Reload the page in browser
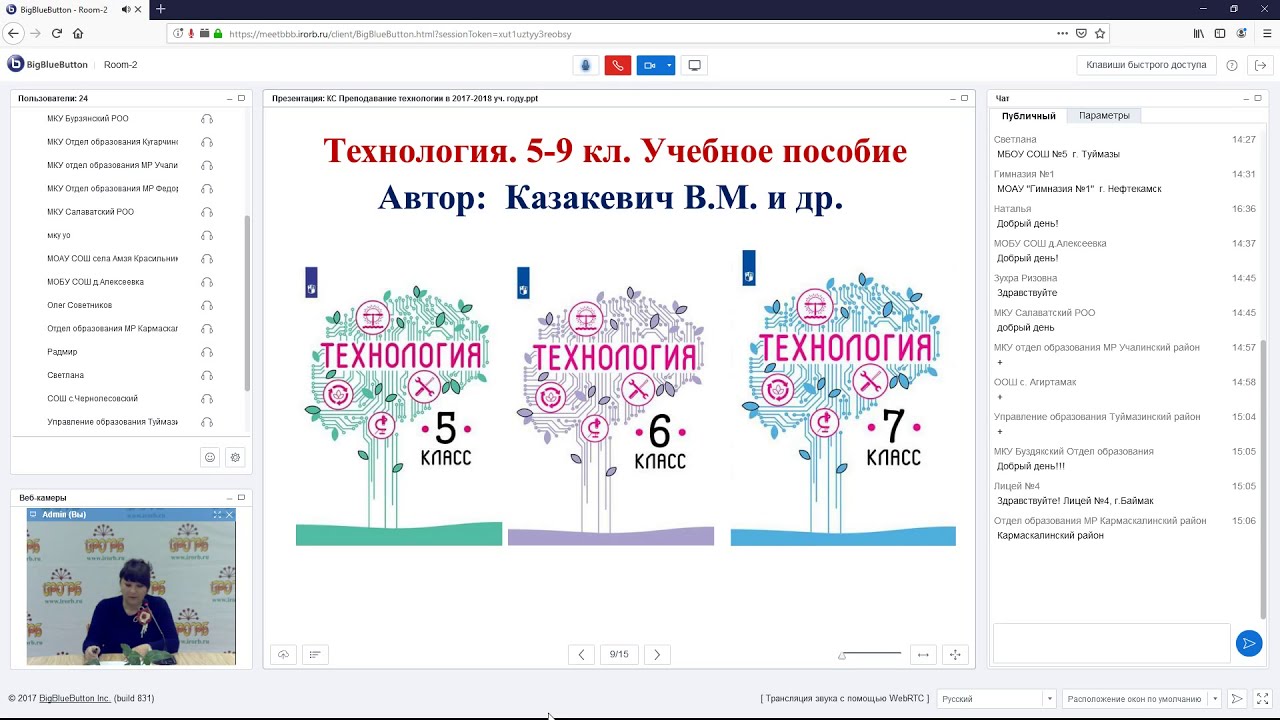Viewport: 1280px width, 720px height. (57, 33)
